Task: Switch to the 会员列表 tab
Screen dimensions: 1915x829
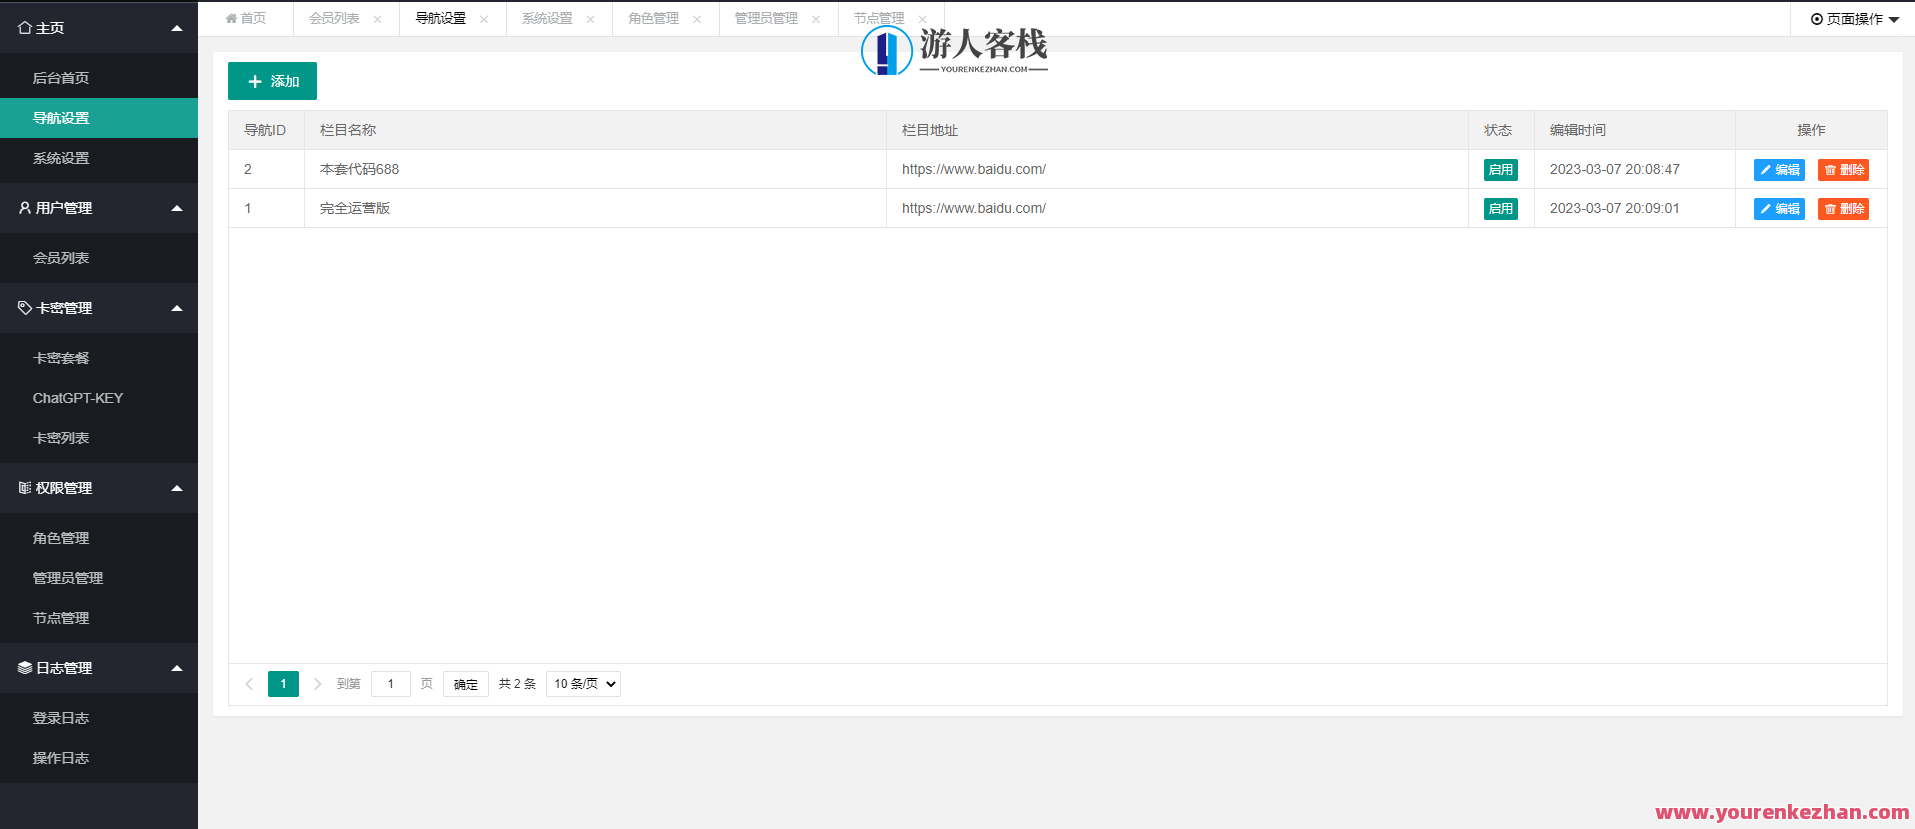Action: [334, 19]
